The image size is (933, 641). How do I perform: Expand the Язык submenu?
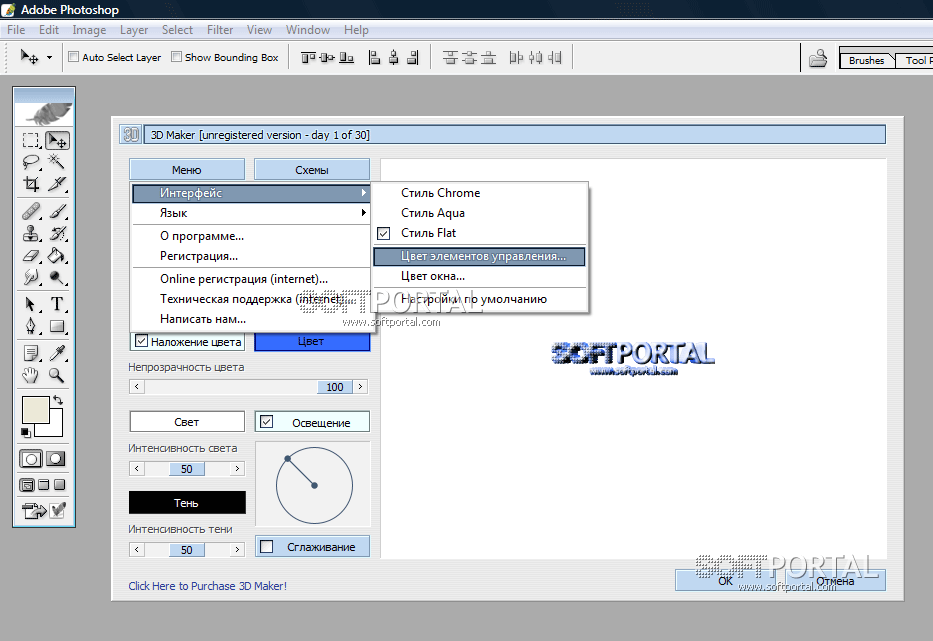tap(251, 213)
